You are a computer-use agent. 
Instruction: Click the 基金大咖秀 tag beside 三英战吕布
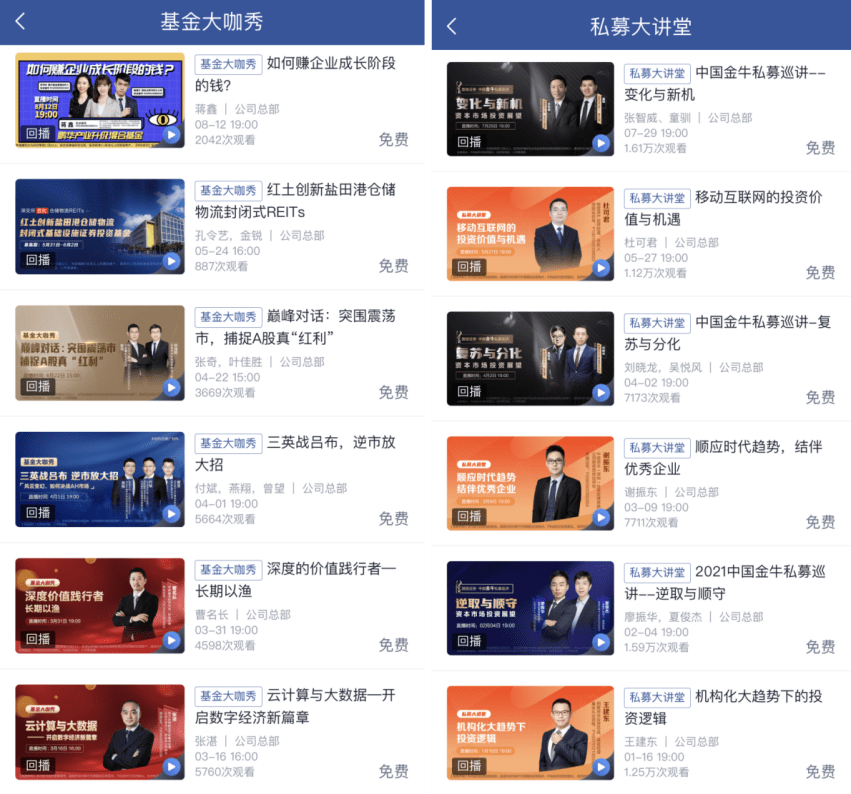(228, 443)
